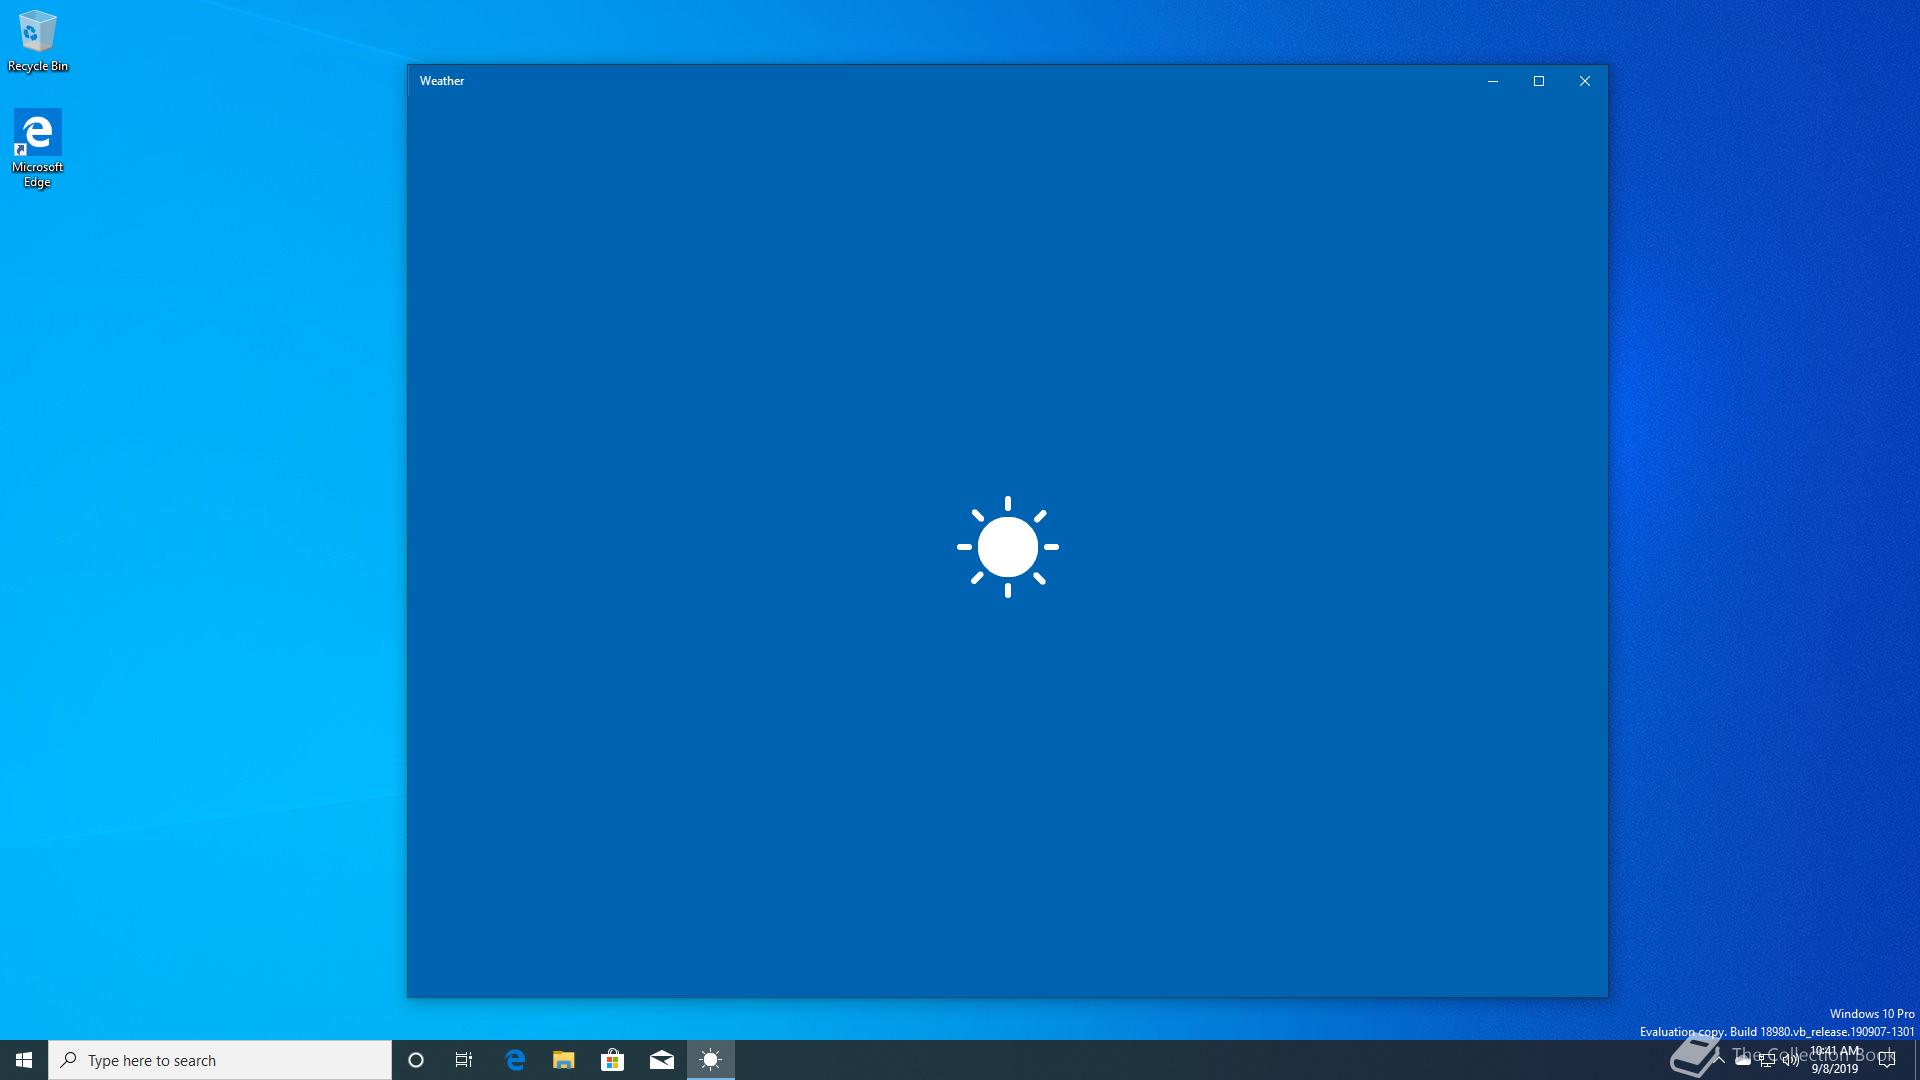The width and height of the screenshot is (1920, 1080).
Task: Open the Mail app from the taskbar
Action: pyautogui.click(x=662, y=1060)
